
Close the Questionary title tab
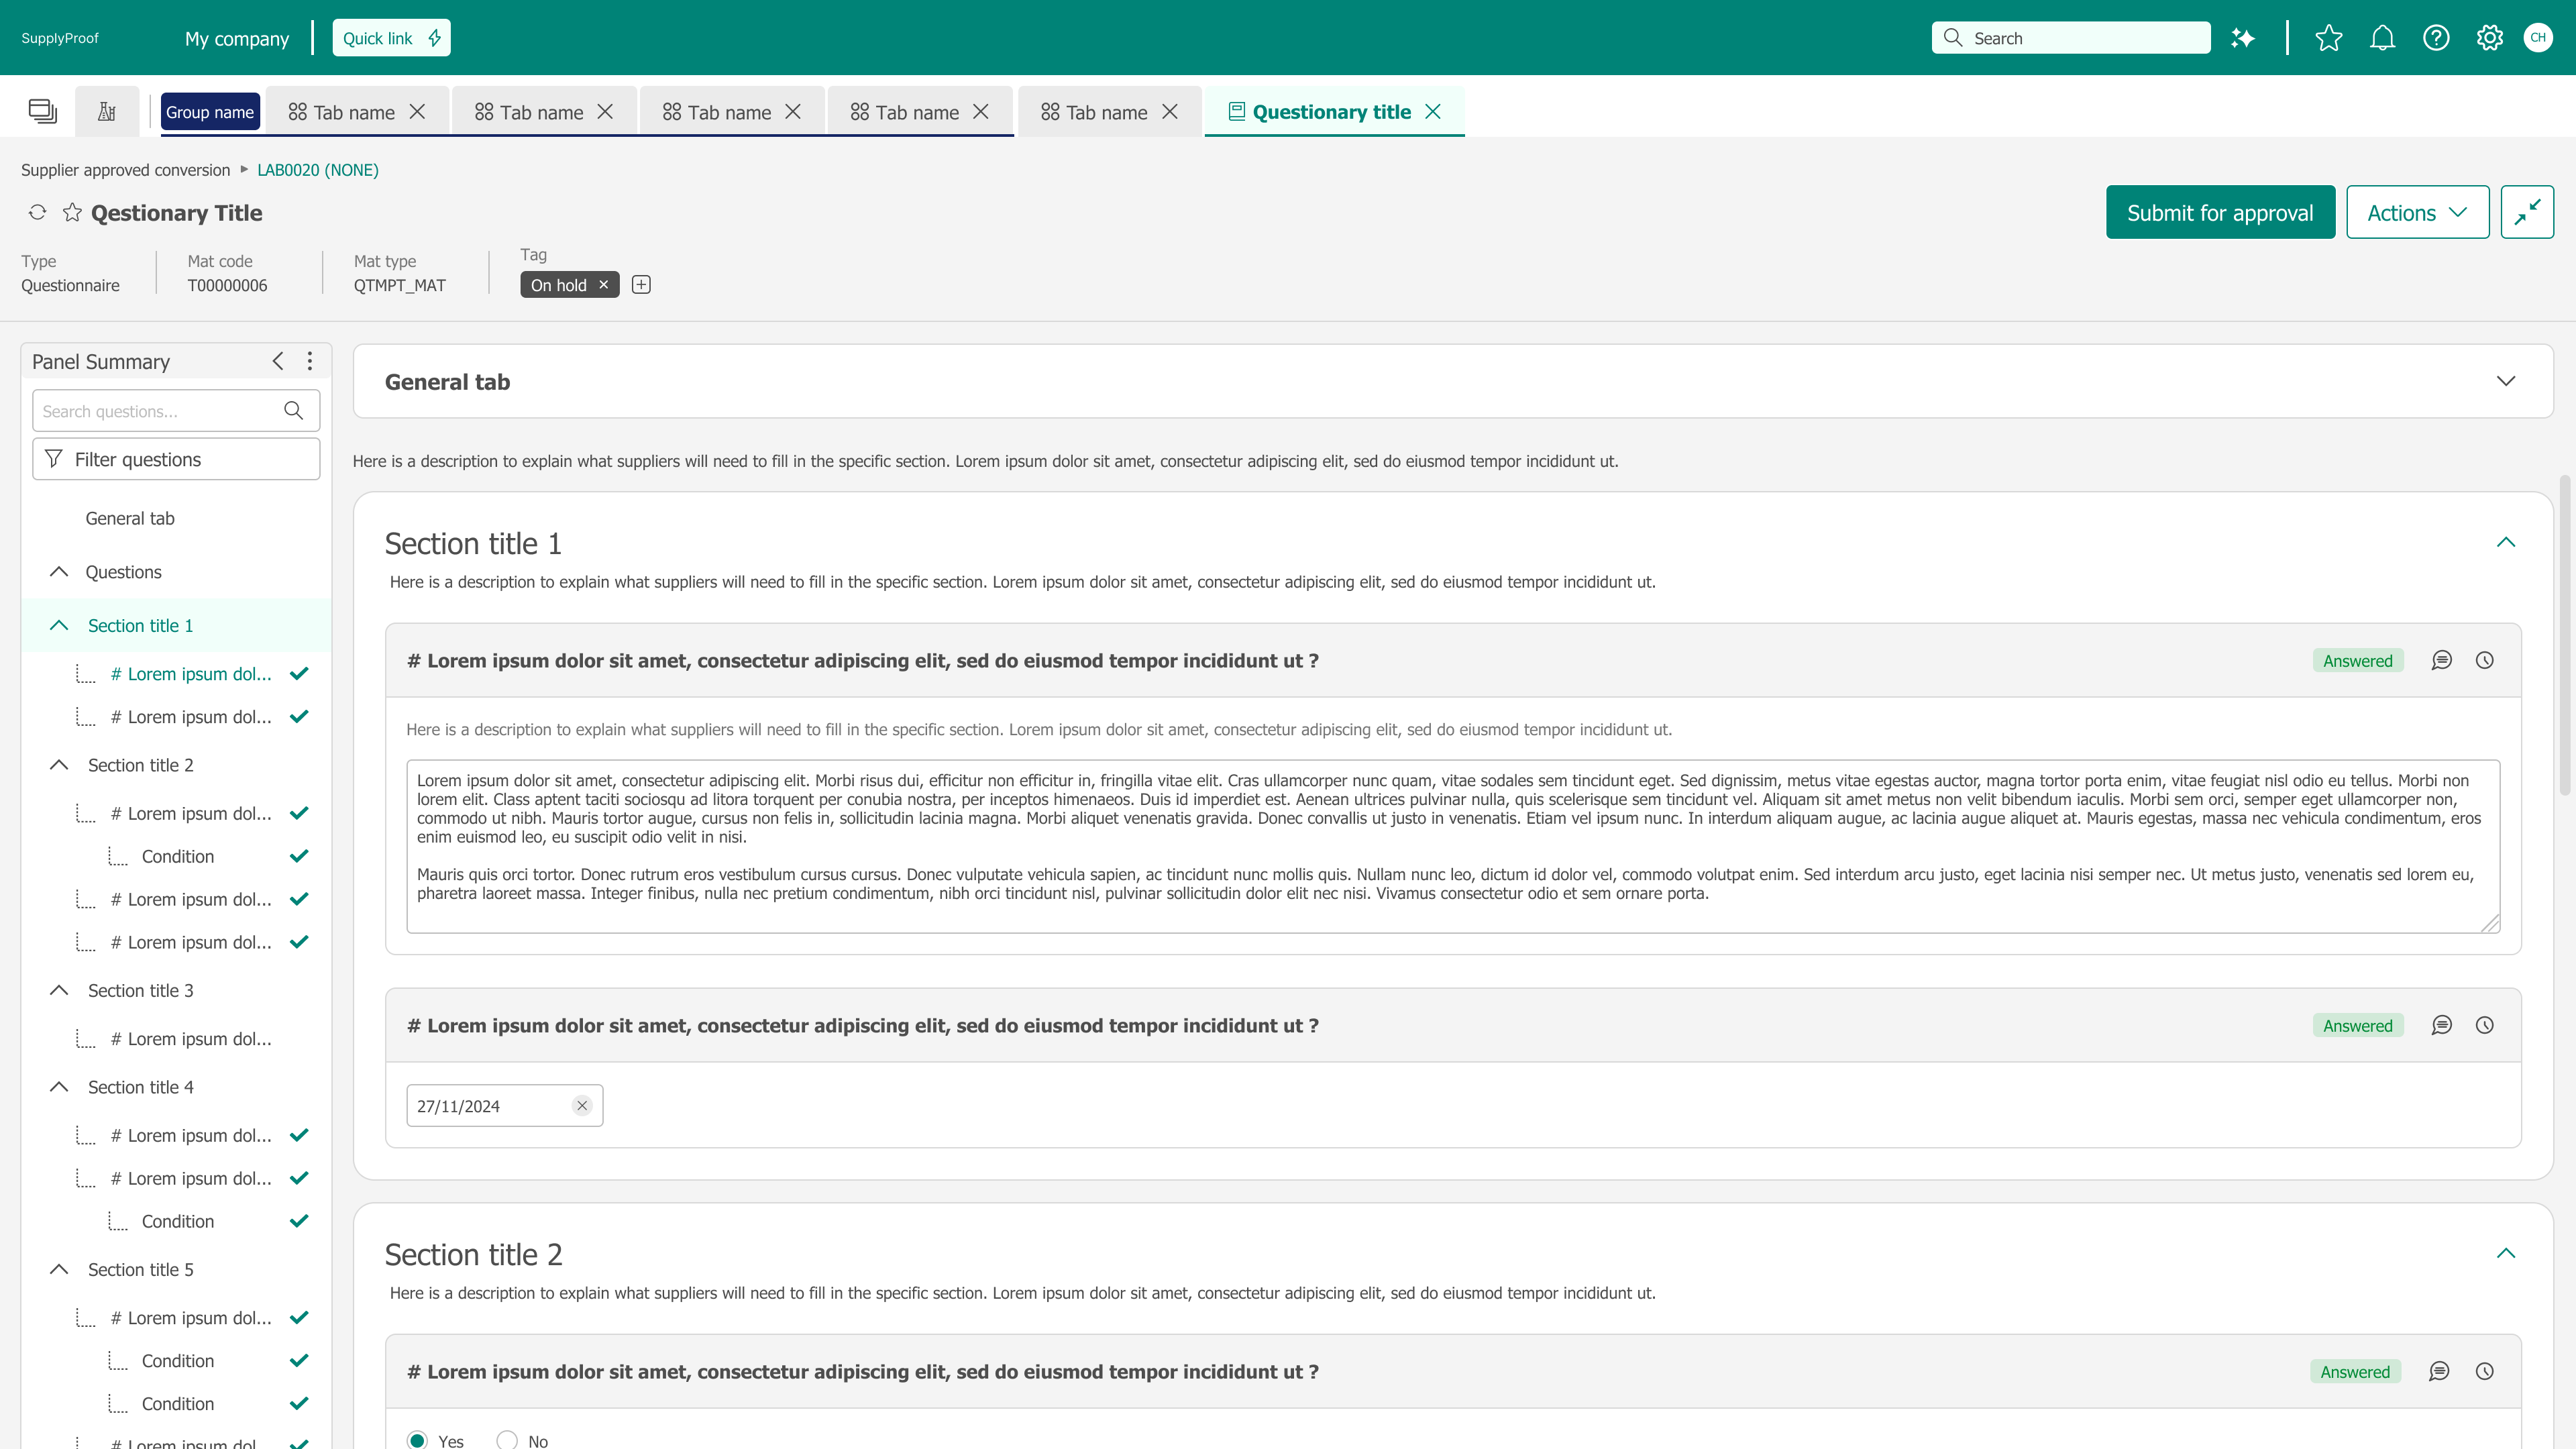click(x=1433, y=112)
